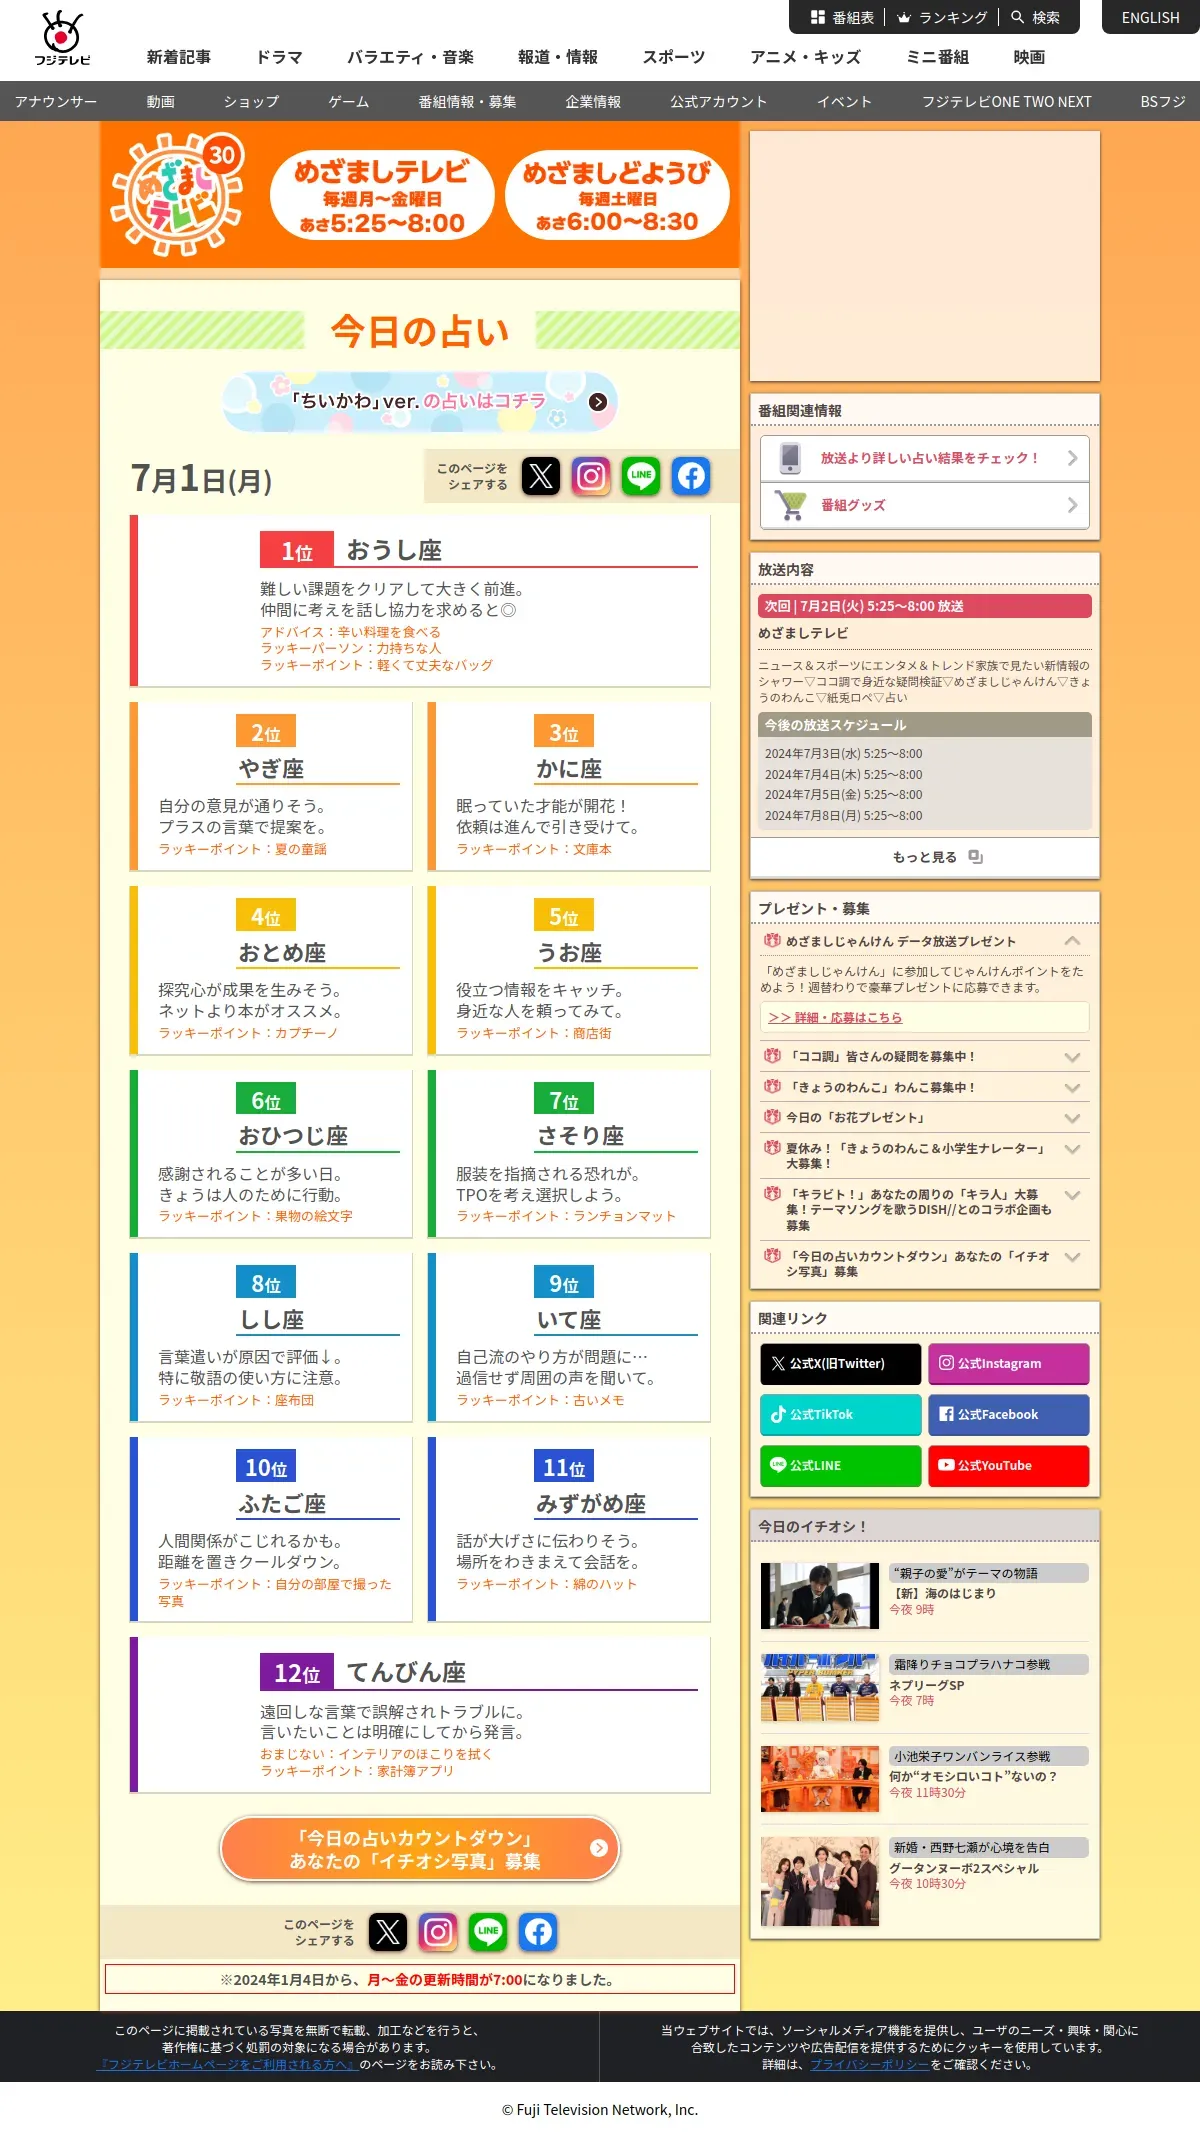The height and width of the screenshot is (2136, 1200).
Task: Open 報道・情報 menu item
Action: pos(558,57)
